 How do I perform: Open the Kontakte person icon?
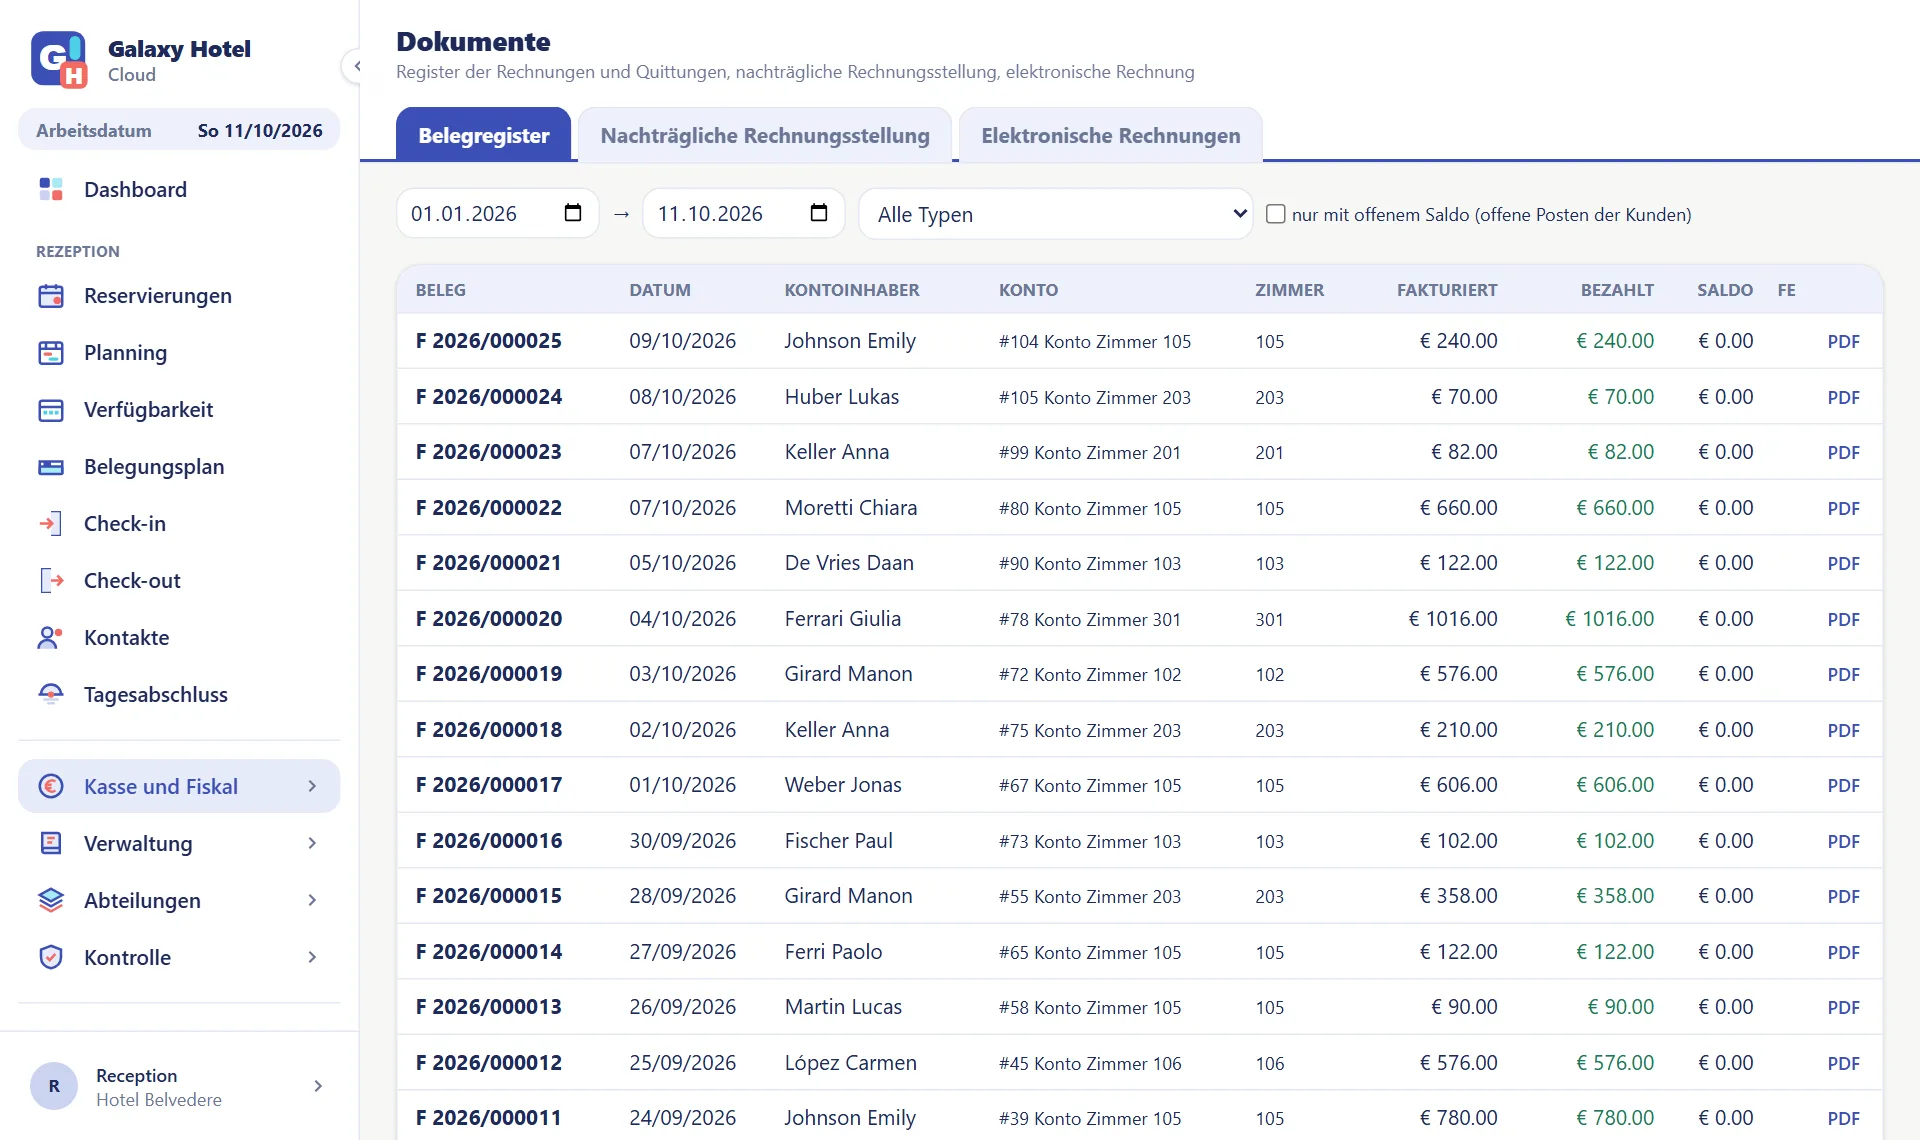(x=51, y=638)
